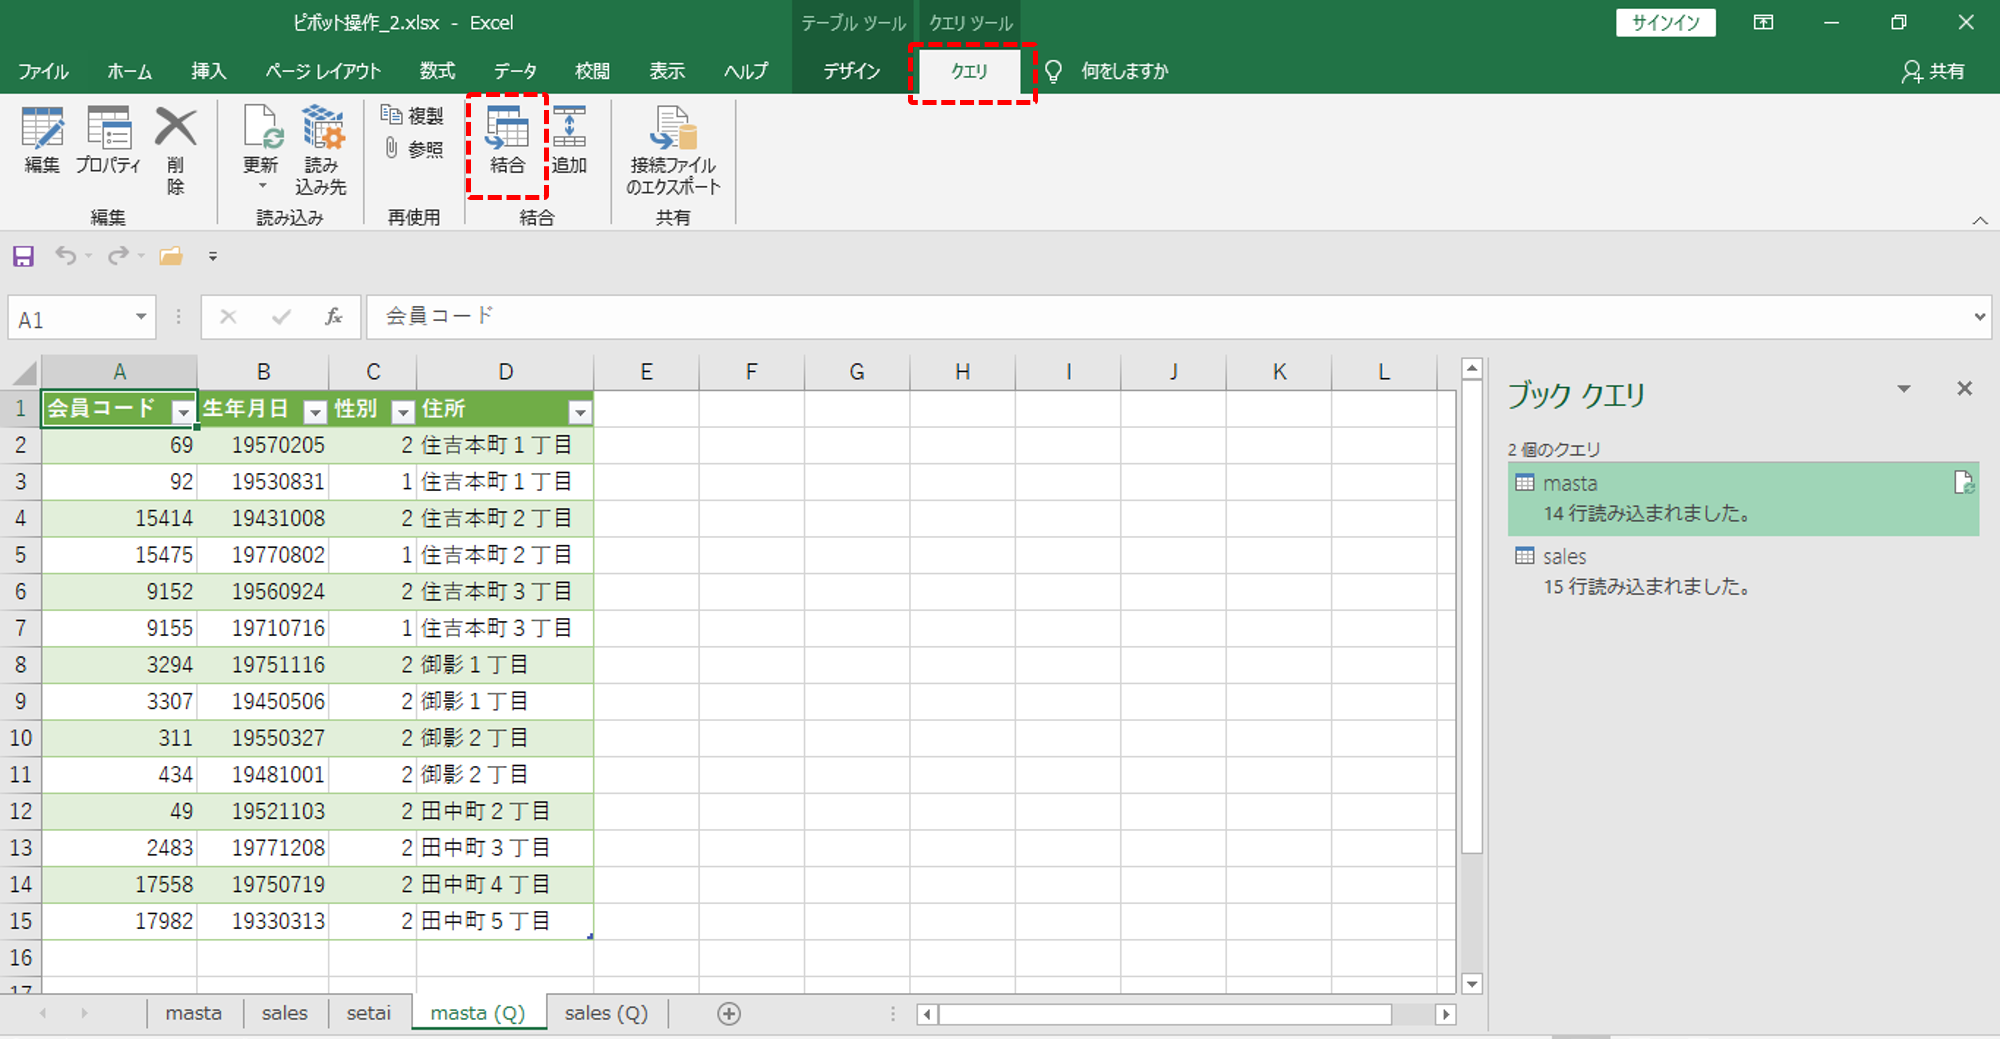Open query プロパティ (Properties)
This screenshot has height=1039, width=2000.
click(x=108, y=140)
